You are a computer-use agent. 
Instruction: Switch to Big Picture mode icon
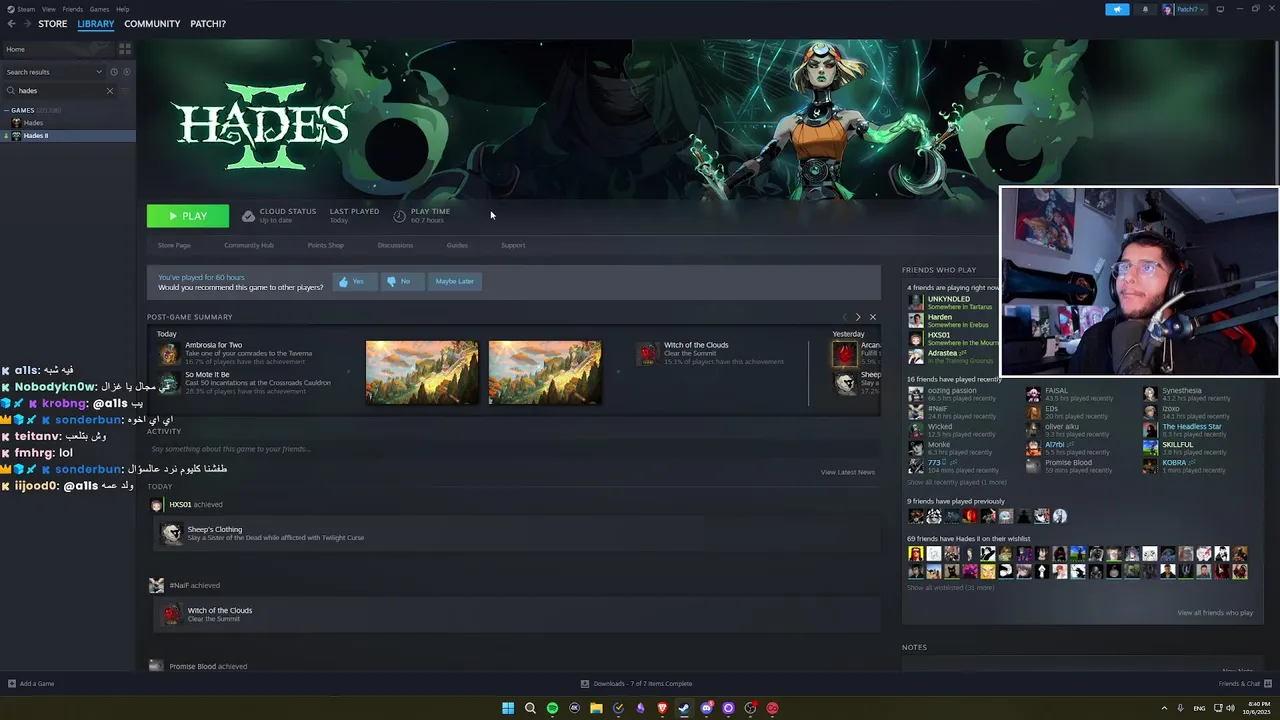(x=1220, y=10)
